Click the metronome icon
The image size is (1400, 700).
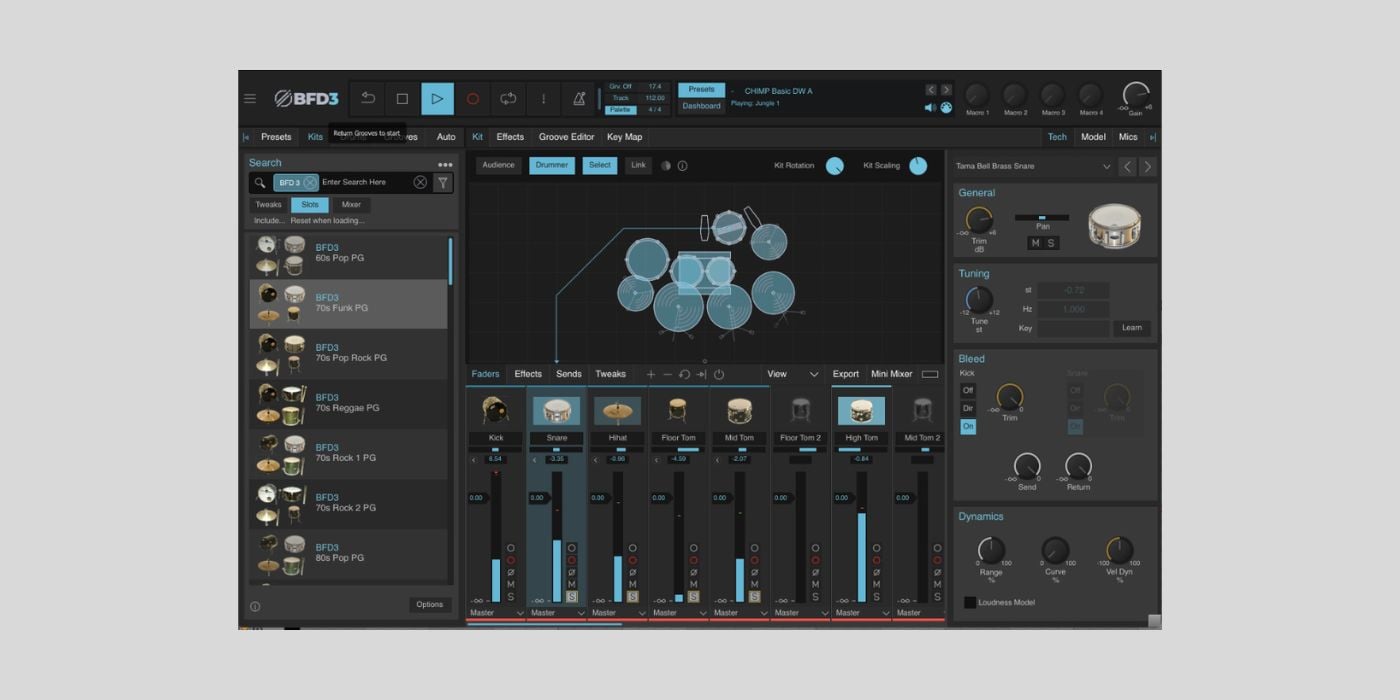[x=579, y=98]
